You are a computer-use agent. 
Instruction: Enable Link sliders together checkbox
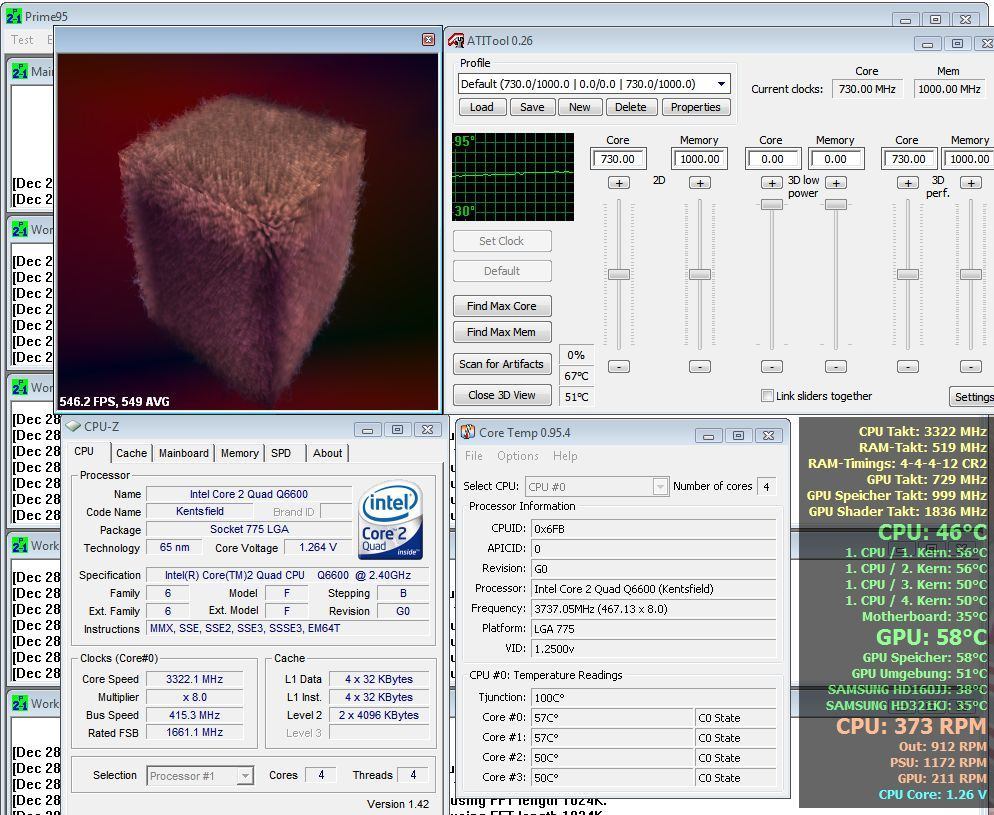tap(767, 395)
